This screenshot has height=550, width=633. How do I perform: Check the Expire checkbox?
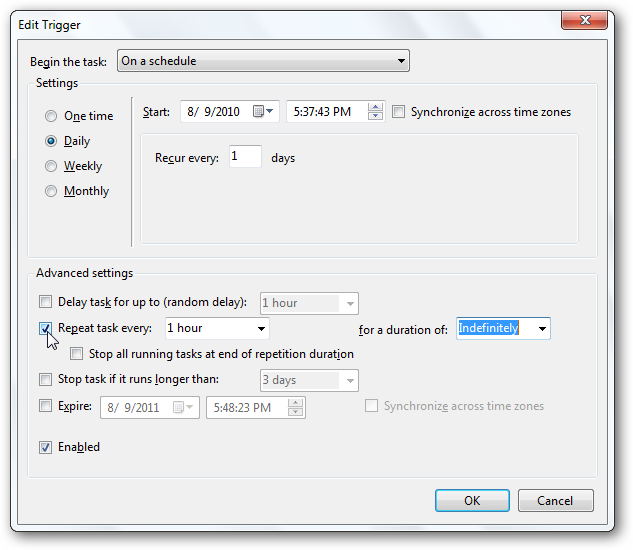(x=45, y=405)
